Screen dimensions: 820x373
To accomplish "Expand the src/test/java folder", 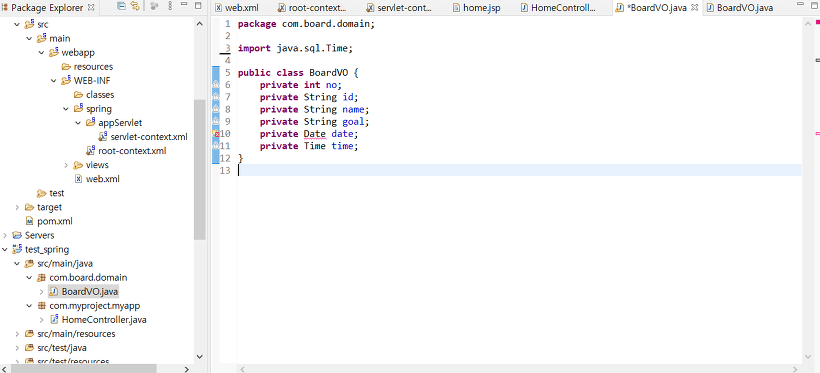I will pos(16,348).
